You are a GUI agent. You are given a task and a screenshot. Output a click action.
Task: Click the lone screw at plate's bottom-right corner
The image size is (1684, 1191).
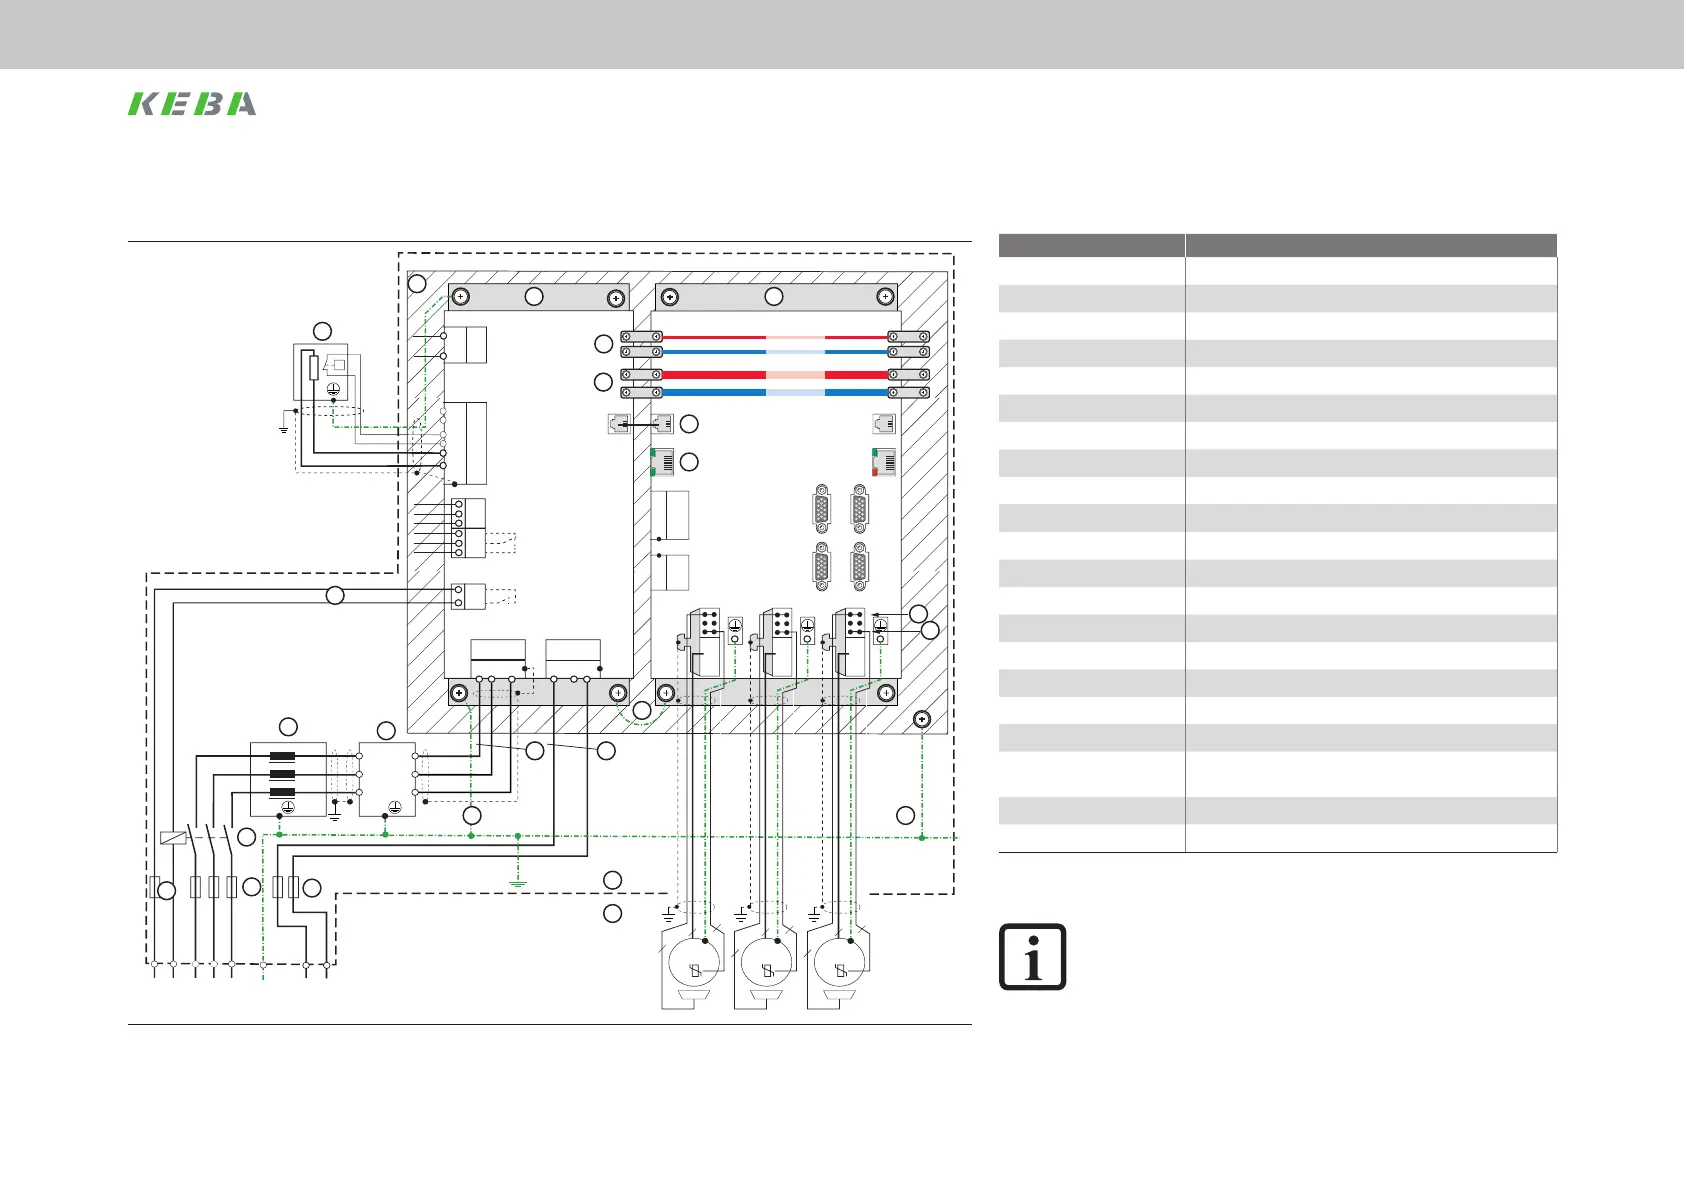[922, 719]
